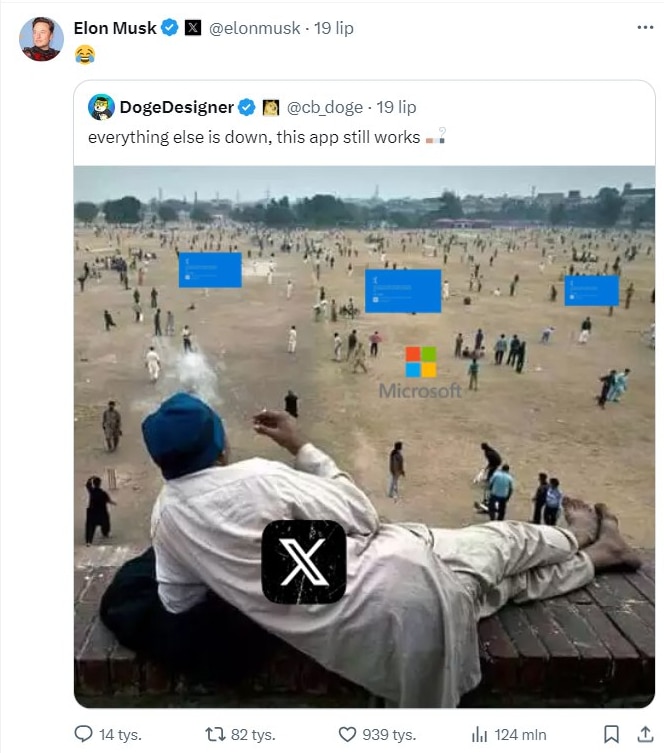Image resolution: width=664 pixels, height=753 pixels.
Task: Click DogeDesigner's blue verified badge
Action: [246, 107]
